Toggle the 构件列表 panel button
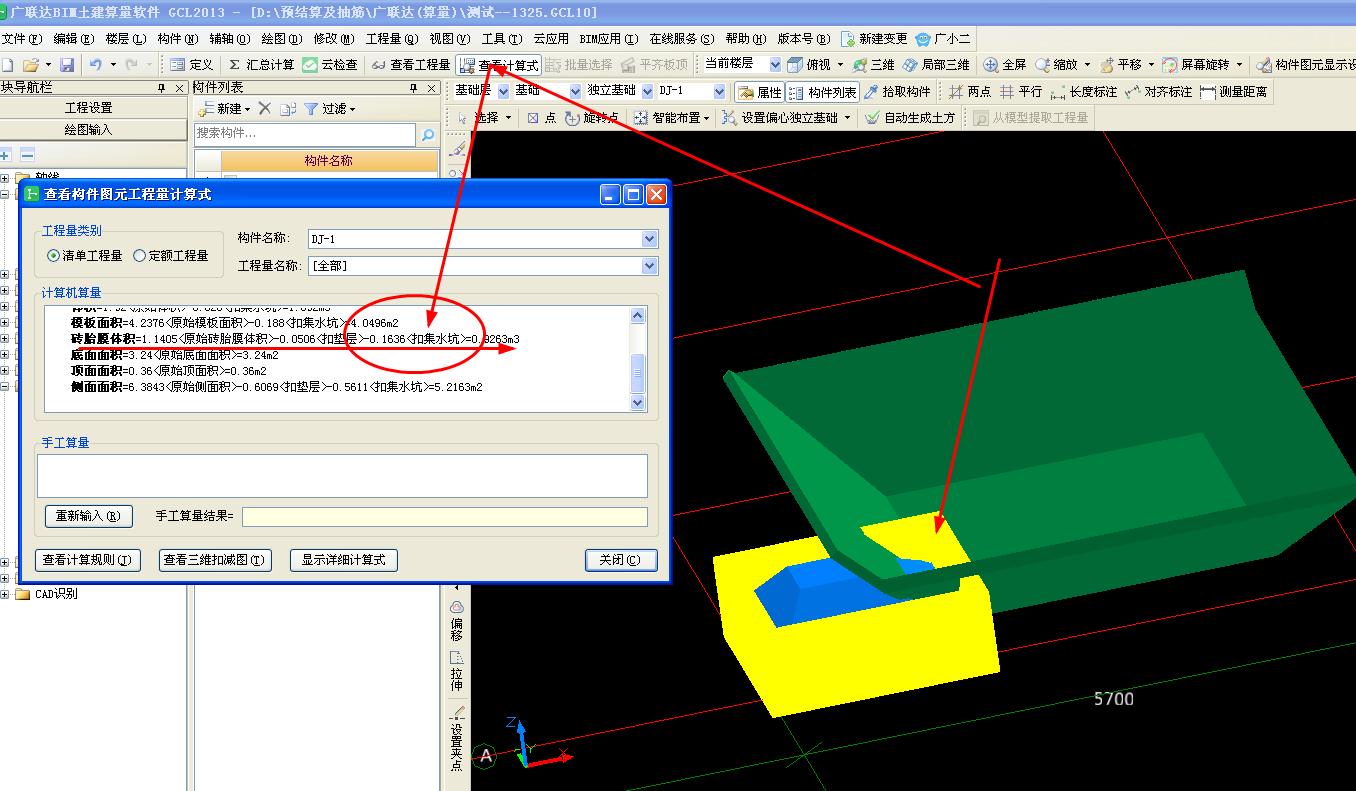 coord(822,92)
